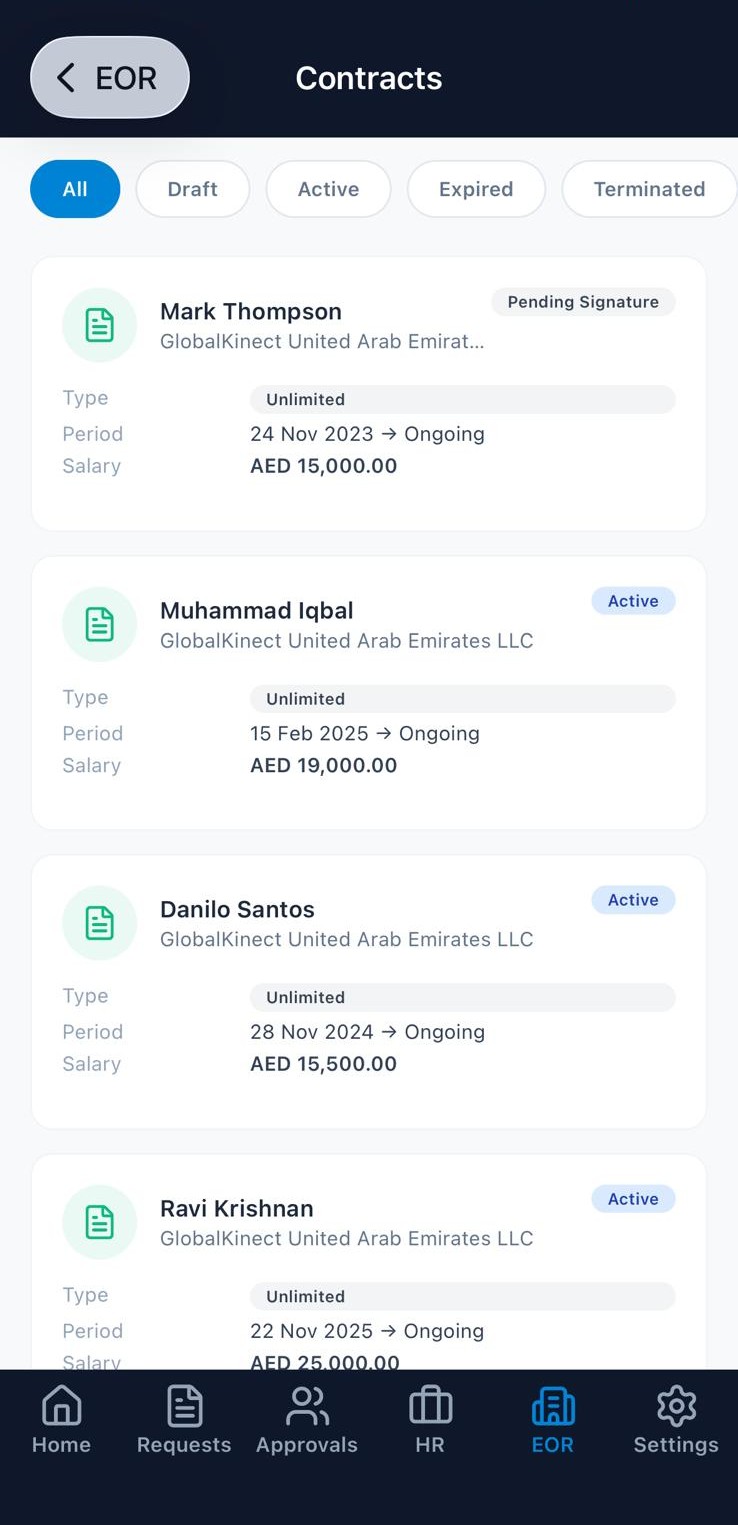Click Muhammad Iqbal's Active status badge
Viewport: 738px width, 1525px height.
pos(633,601)
